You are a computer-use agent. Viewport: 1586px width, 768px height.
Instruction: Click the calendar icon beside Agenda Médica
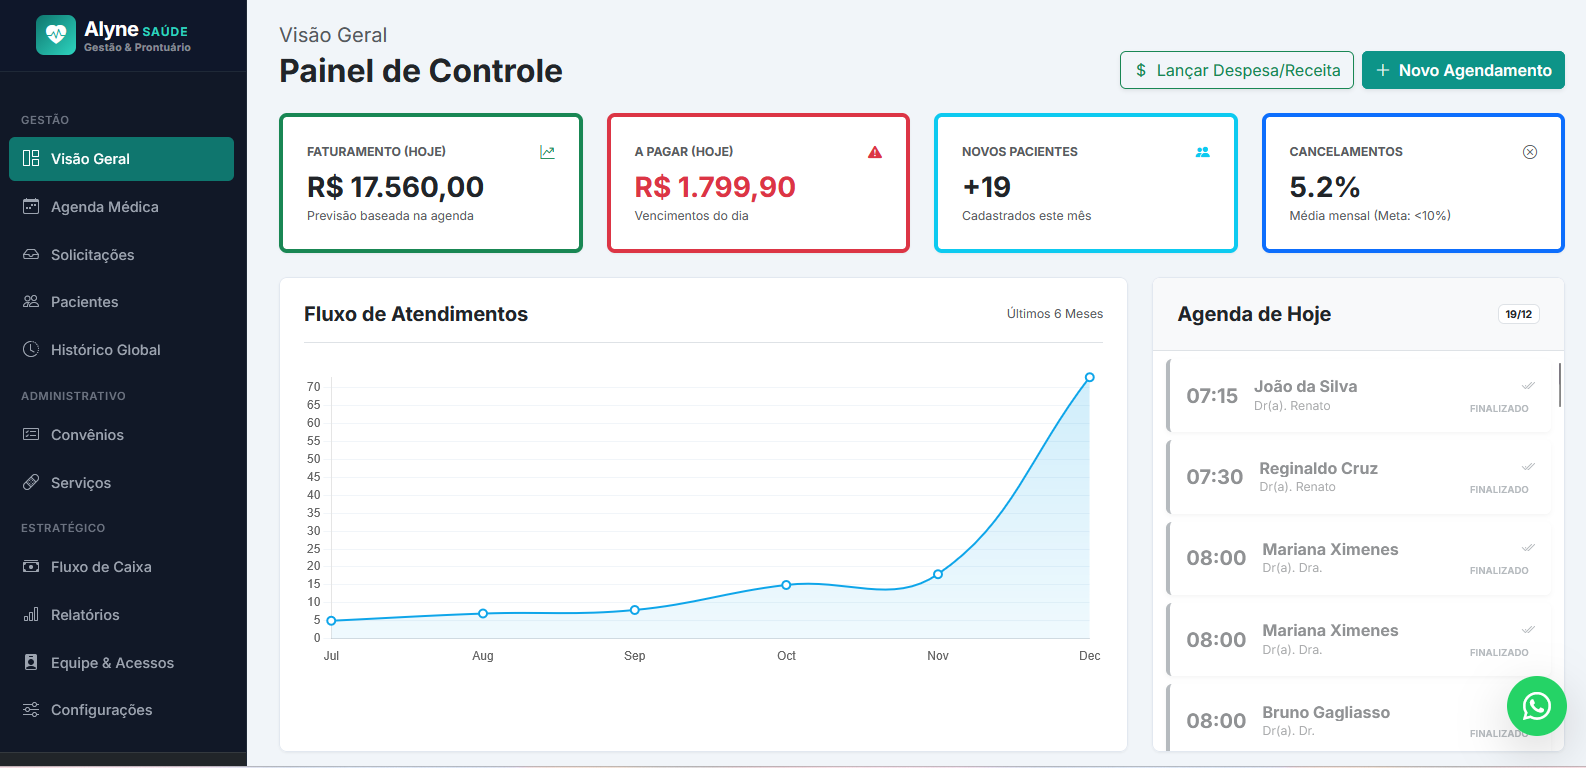coord(31,207)
